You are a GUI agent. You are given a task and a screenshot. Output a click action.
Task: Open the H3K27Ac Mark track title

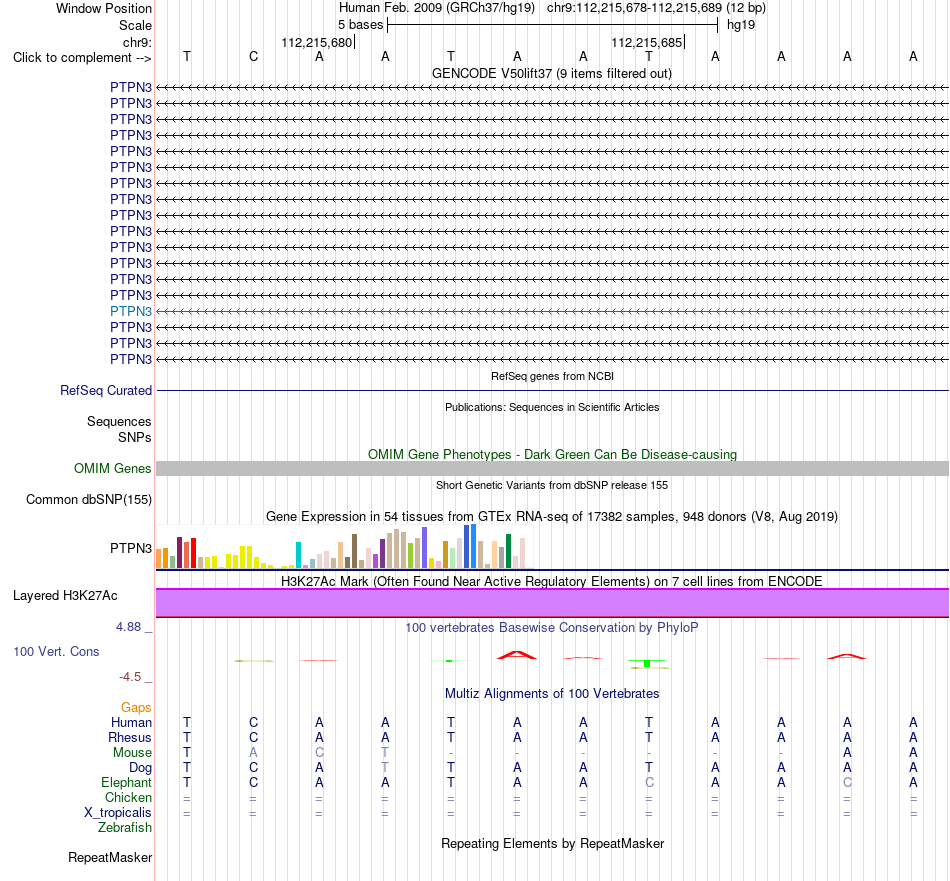552,581
